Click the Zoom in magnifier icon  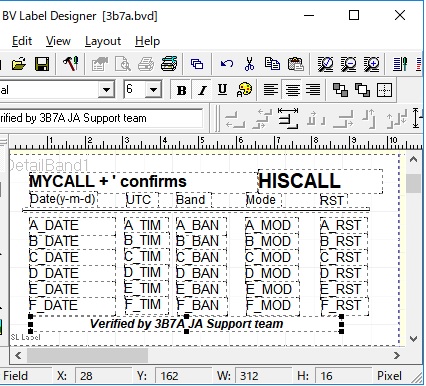tap(372, 64)
